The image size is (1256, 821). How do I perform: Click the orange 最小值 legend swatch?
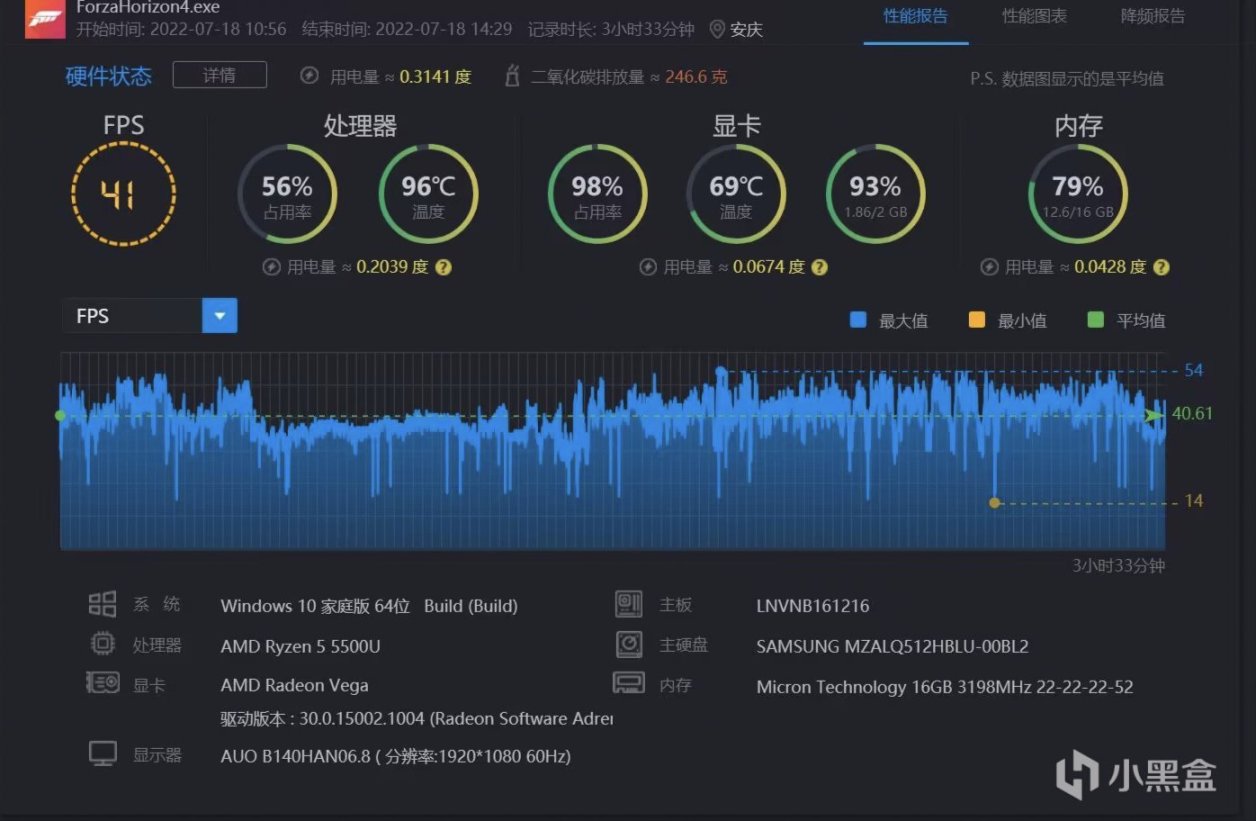[x=977, y=320]
